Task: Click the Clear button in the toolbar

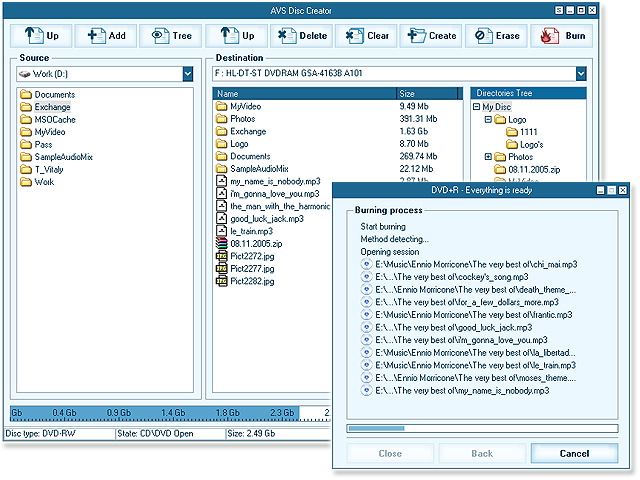Action: point(367,36)
